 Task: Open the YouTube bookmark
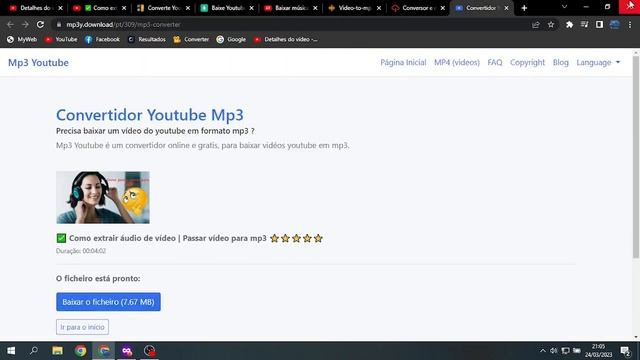61,39
